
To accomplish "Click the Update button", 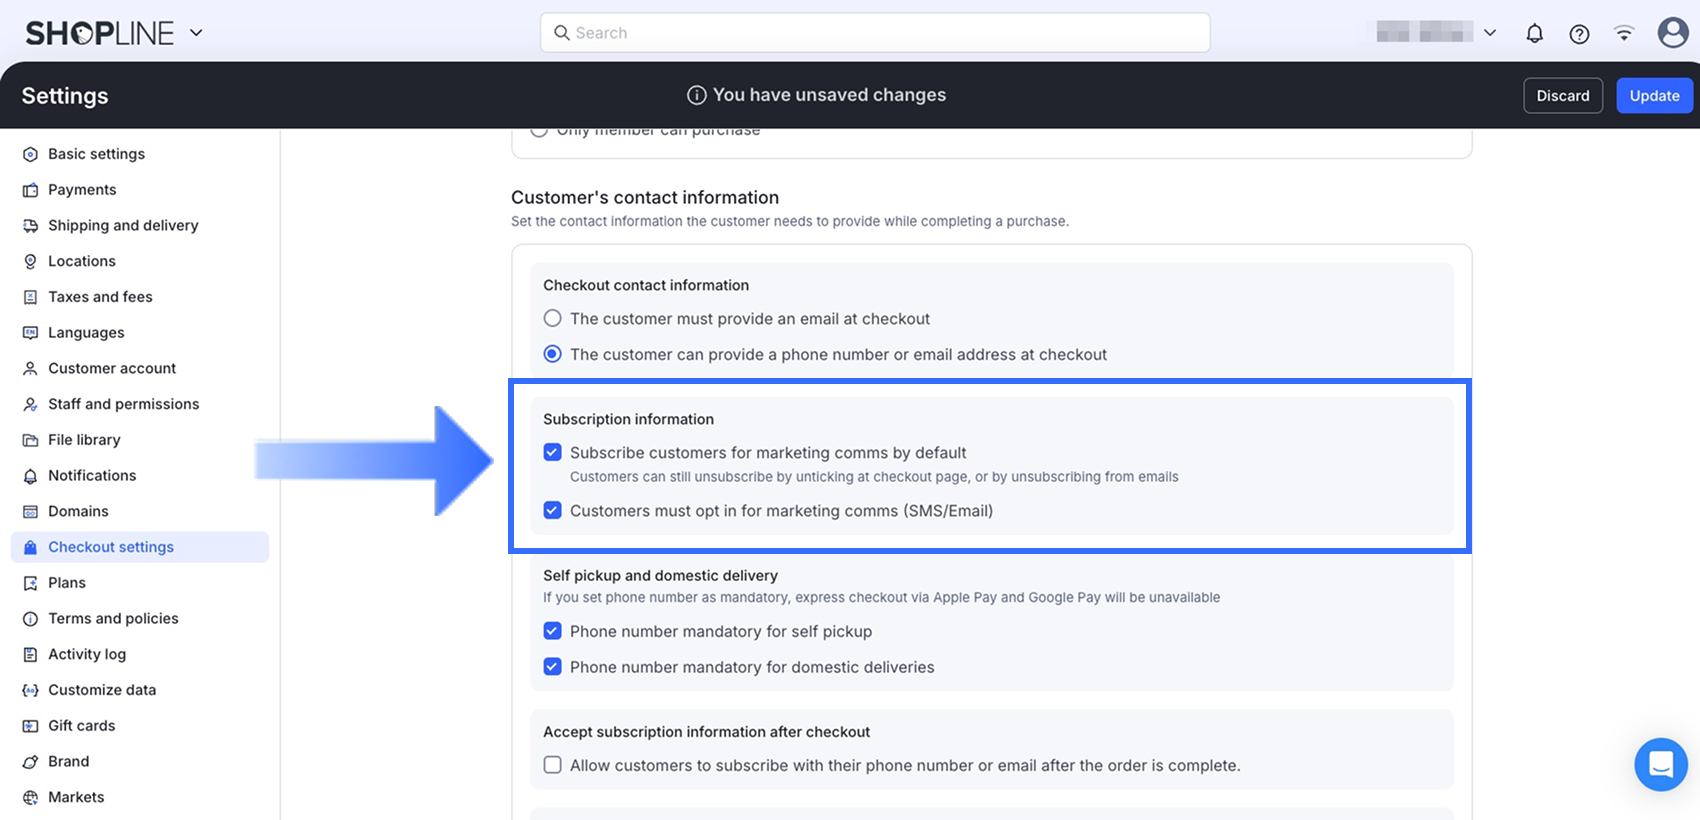I will click(x=1654, y=96).
